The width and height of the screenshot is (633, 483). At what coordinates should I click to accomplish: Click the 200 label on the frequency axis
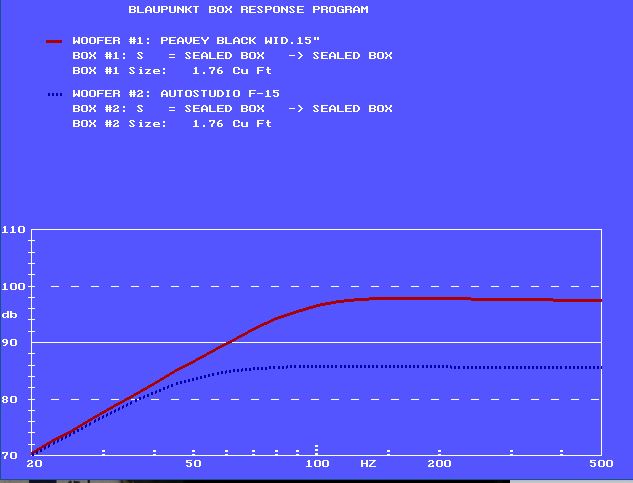(x=440, y=463)
